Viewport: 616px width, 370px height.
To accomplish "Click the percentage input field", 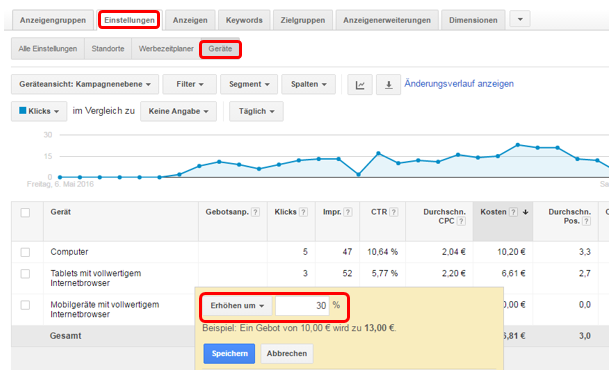I will coord(302,306).
